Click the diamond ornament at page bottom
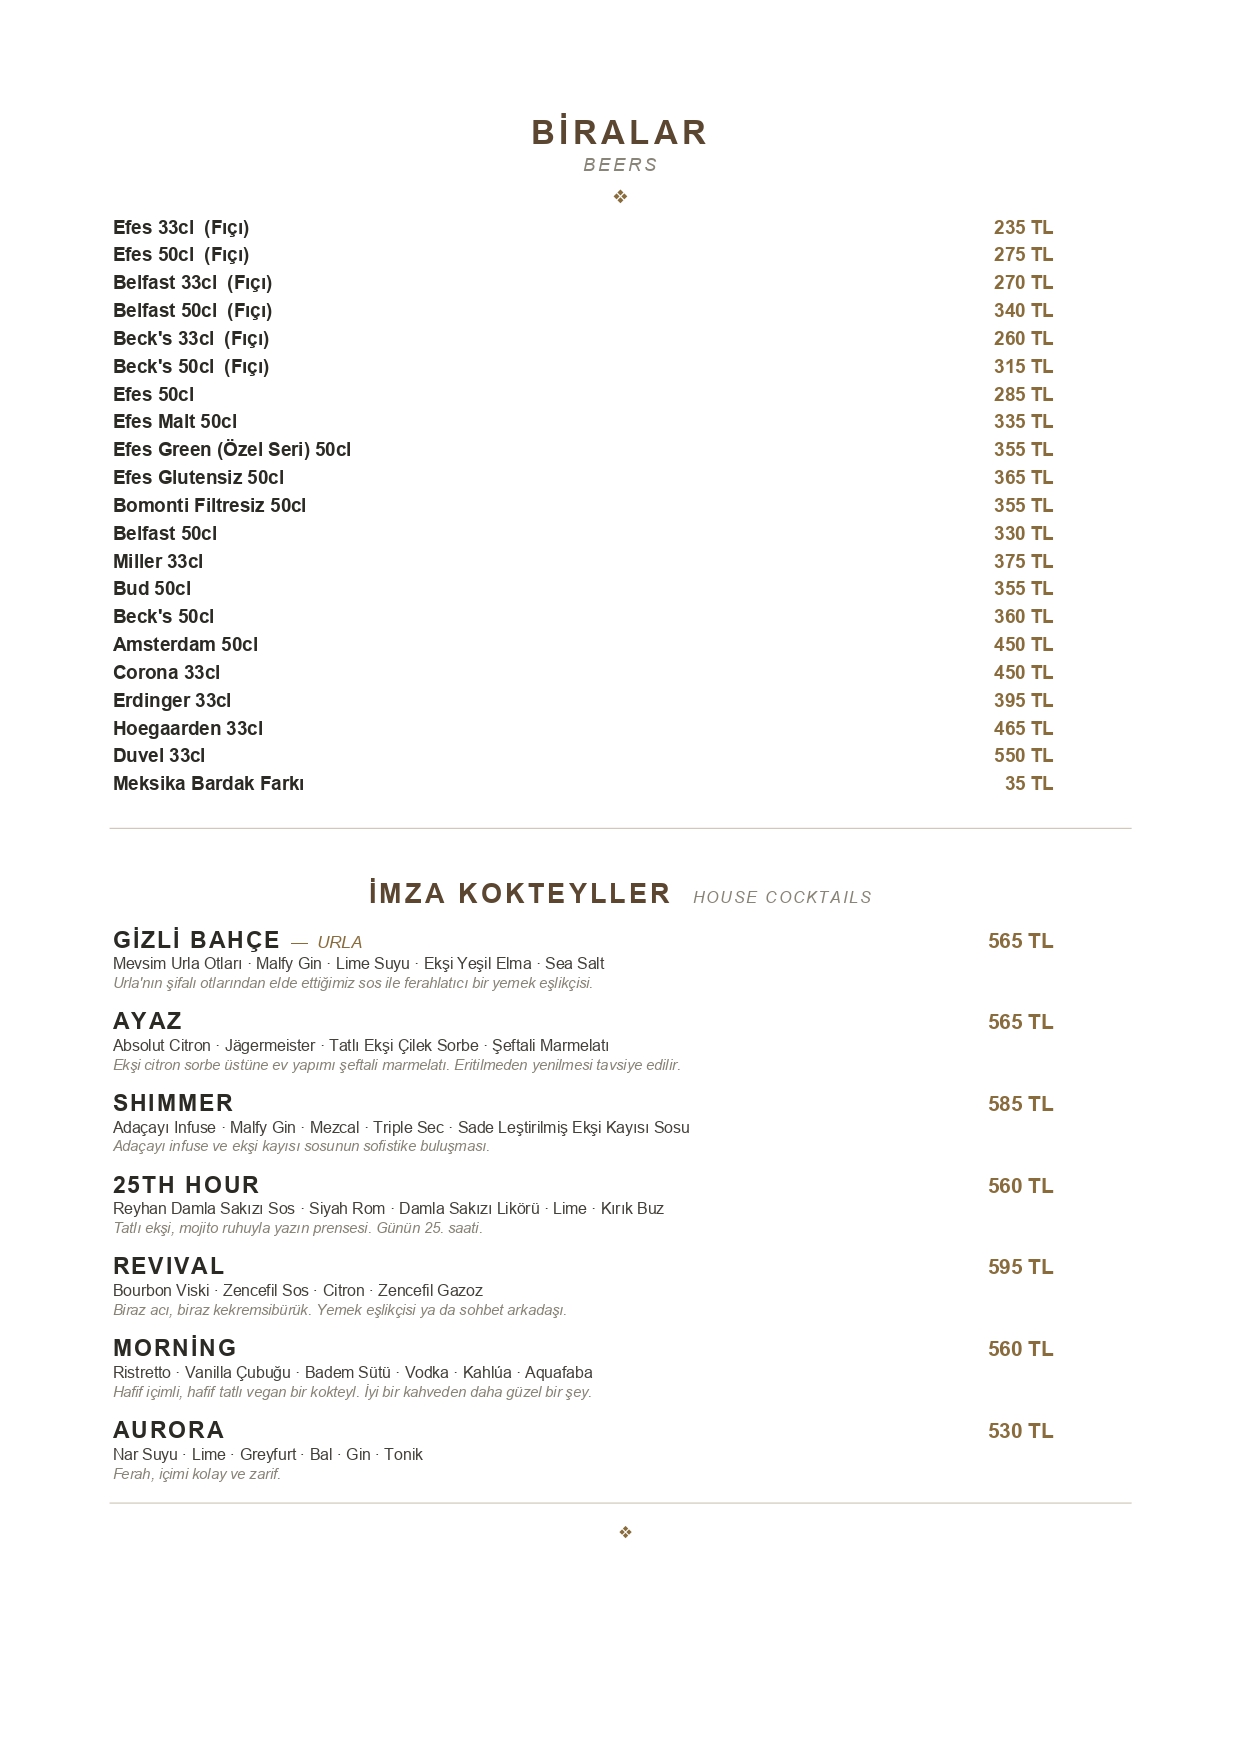 click(625, 1532)
